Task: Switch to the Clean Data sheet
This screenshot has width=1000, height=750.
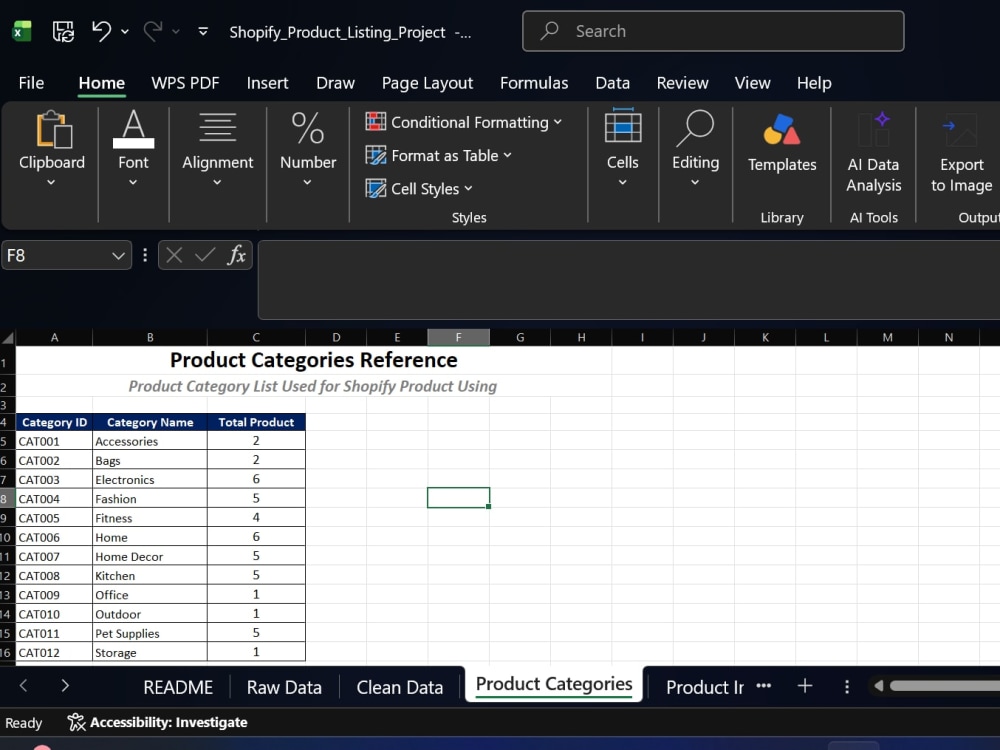Action: click(400, 687)
